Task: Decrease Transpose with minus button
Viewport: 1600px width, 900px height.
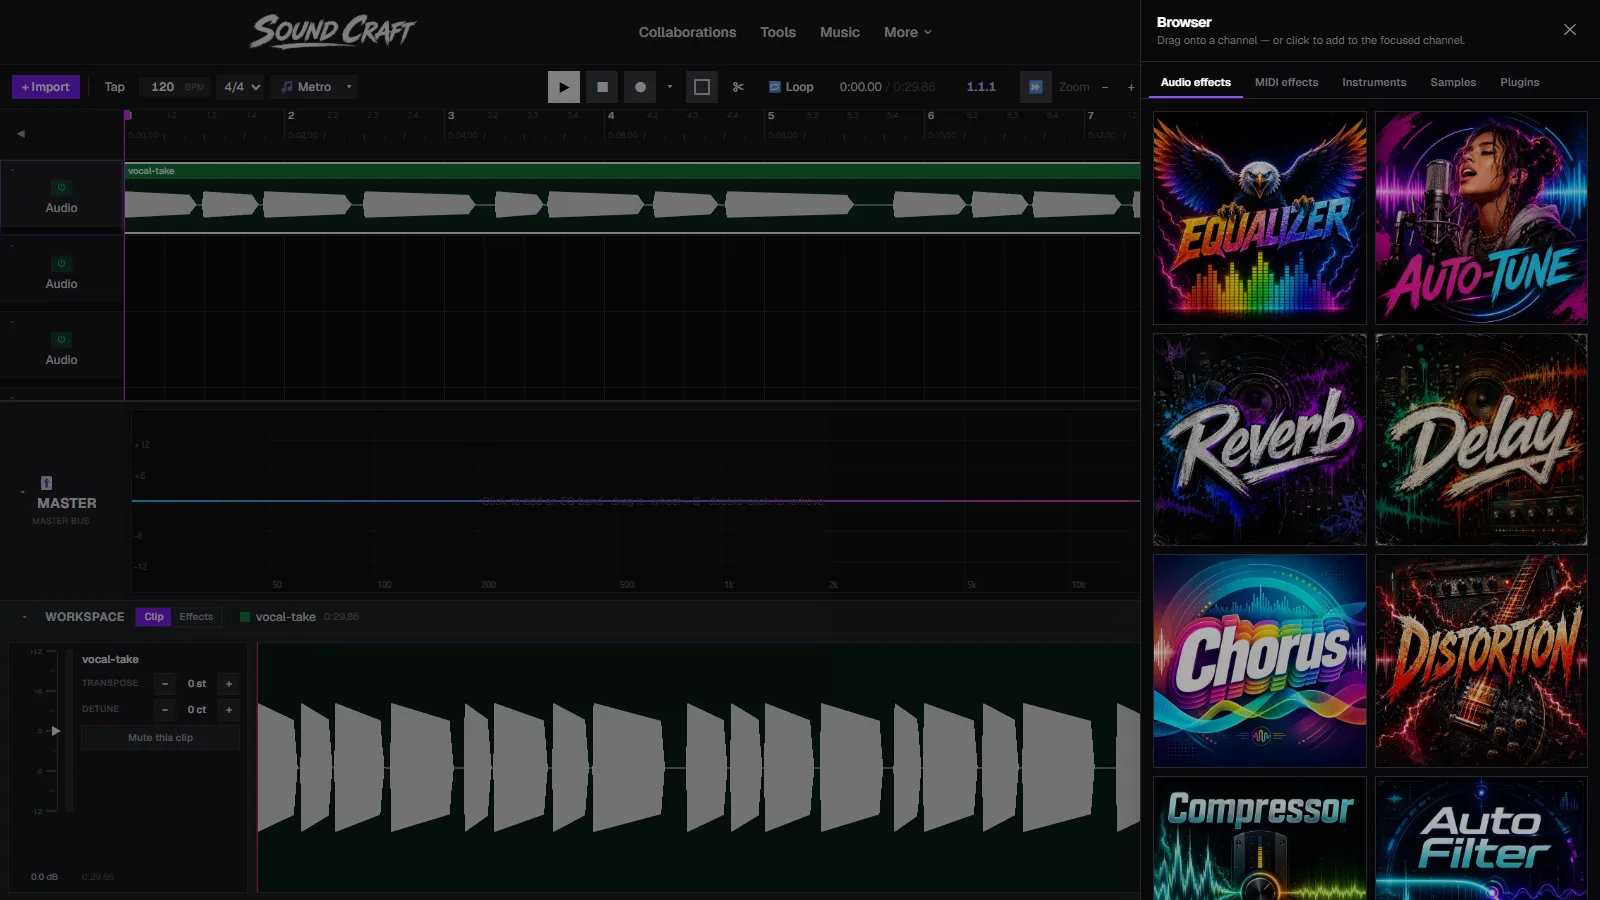Action: [x=165, y=684]
